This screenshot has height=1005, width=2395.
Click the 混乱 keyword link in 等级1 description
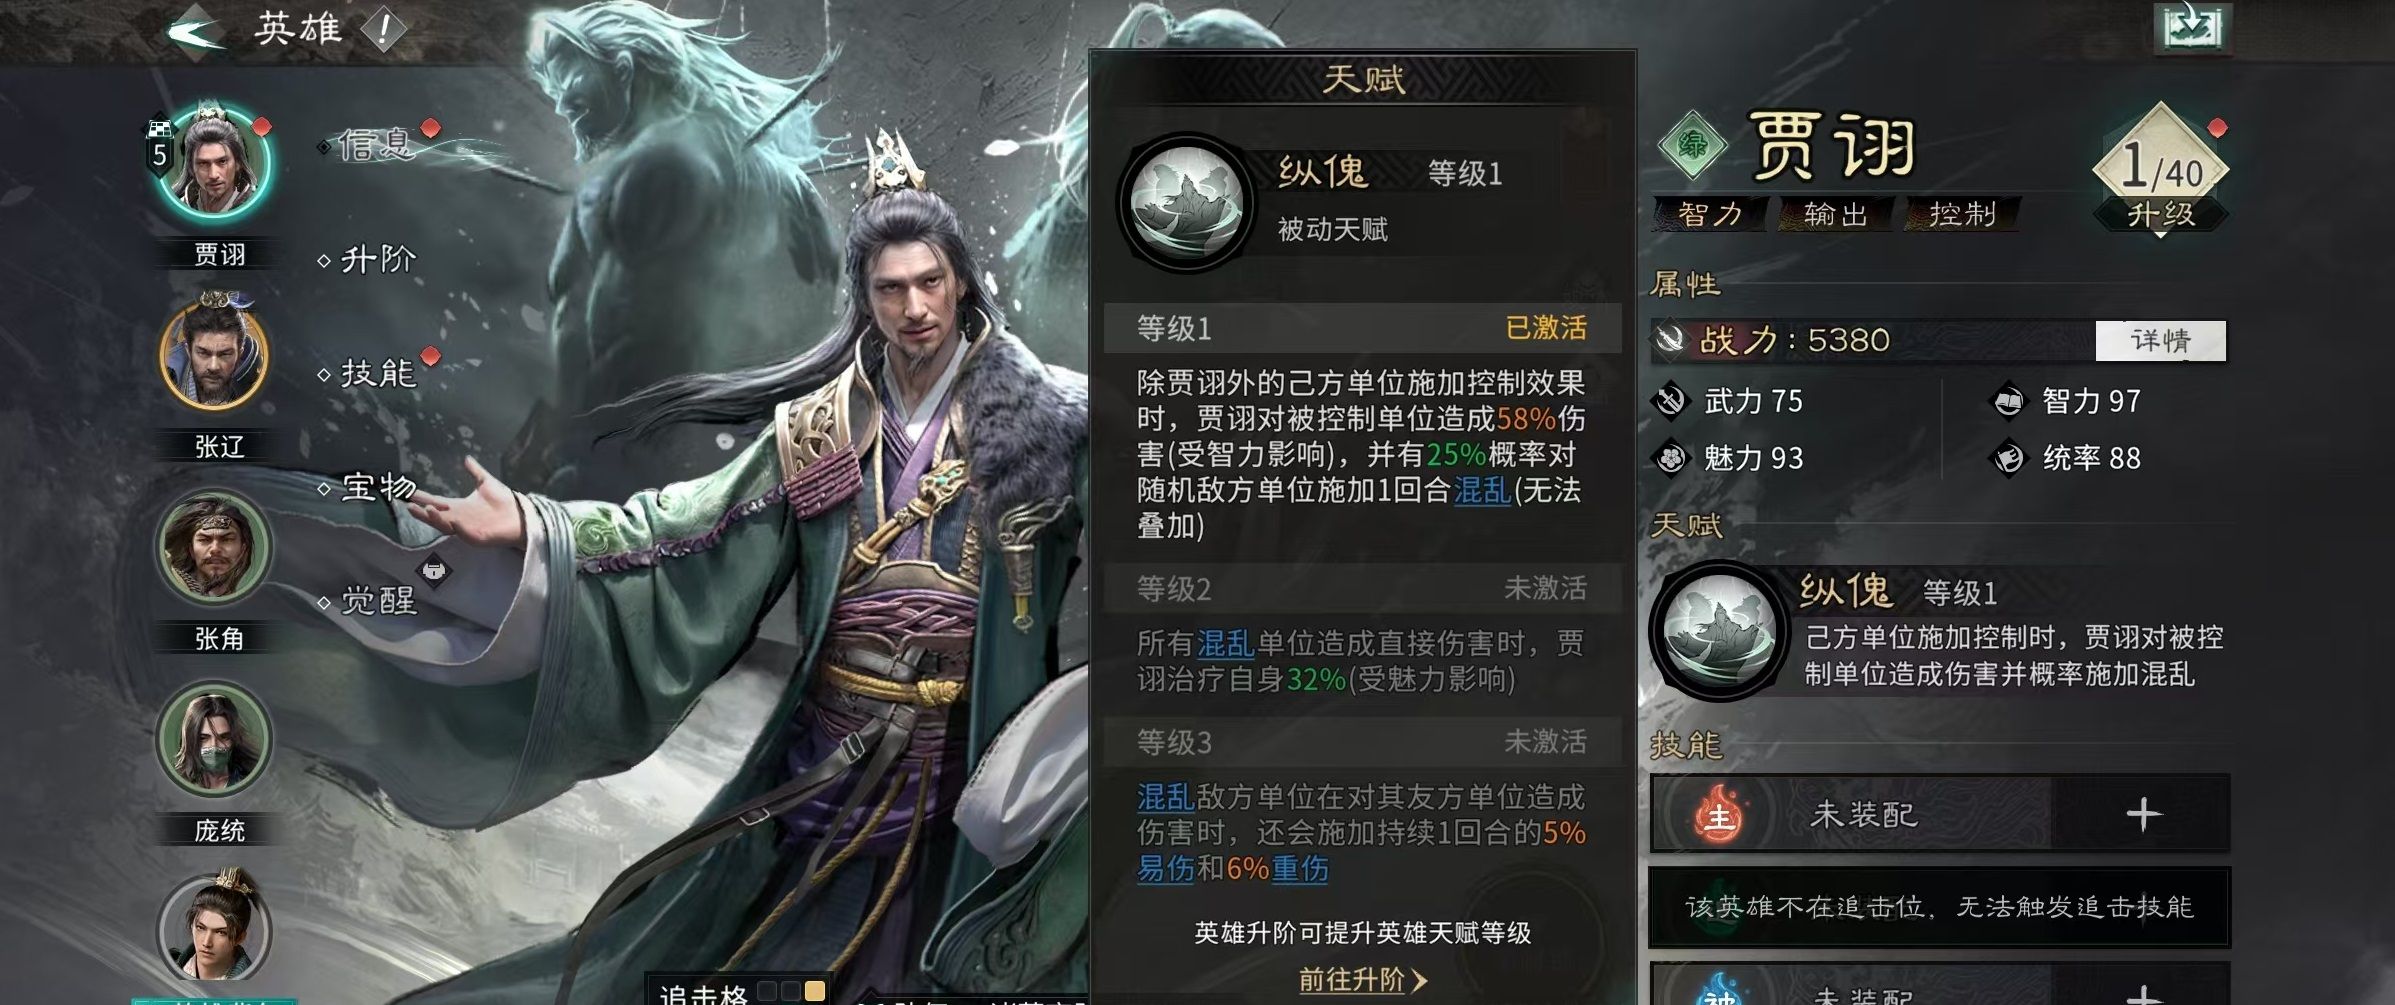pyautogui.click(x=1481, y=491)
